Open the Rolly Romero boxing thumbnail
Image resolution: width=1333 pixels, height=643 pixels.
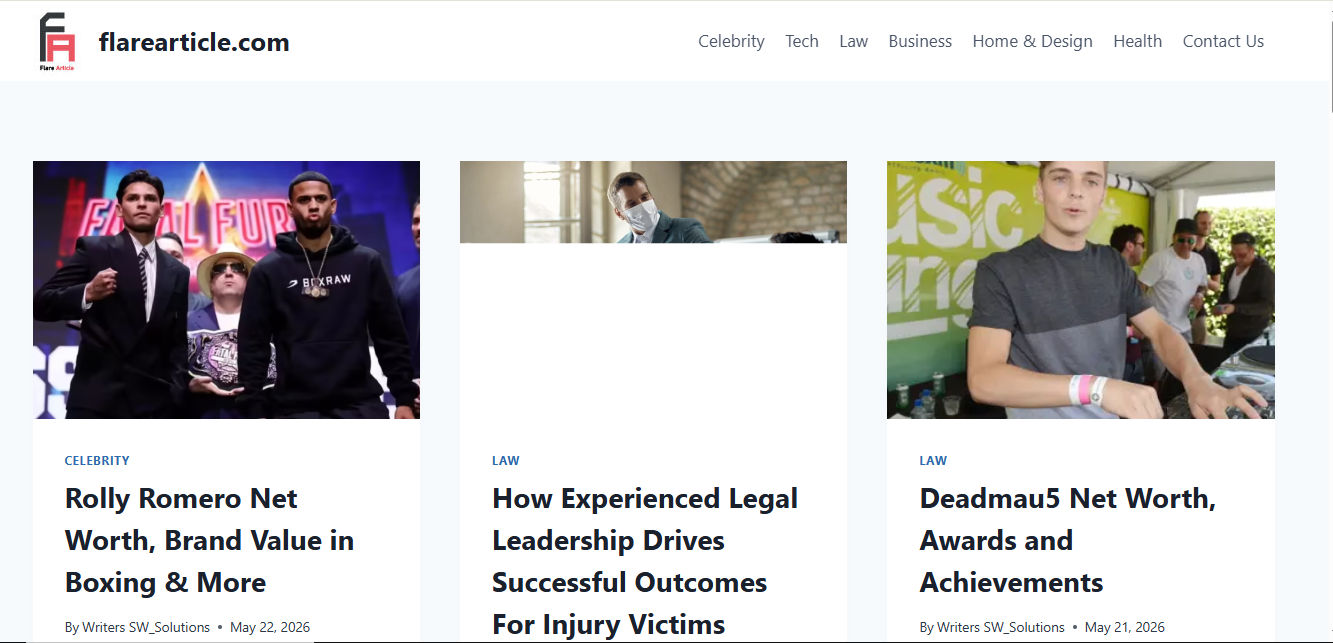point(226,290)
